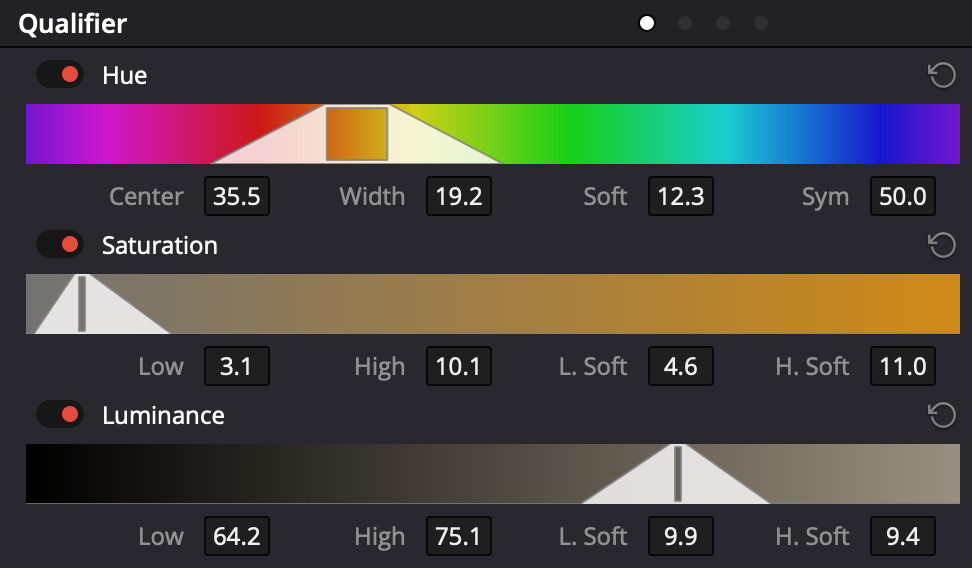Select Saturation H. Soft field 11.0
The height and width of the screenshot is (568, 972).
coord(903,366)
